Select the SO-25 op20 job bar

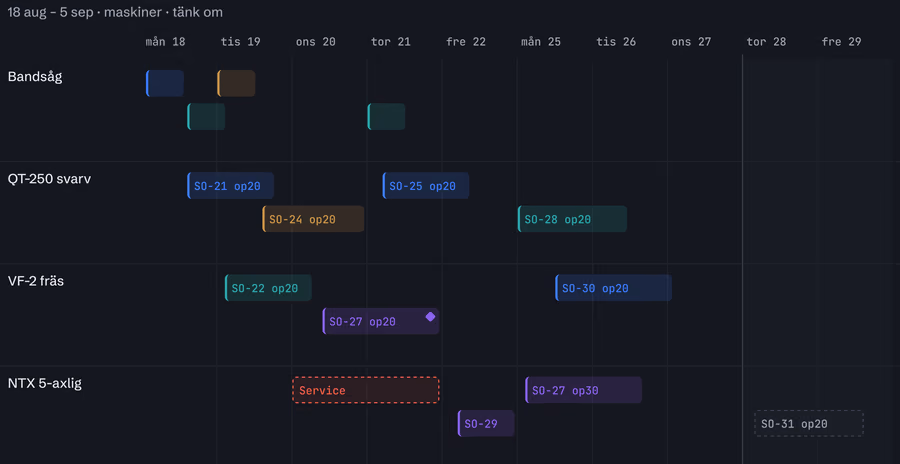click(425, 185)
